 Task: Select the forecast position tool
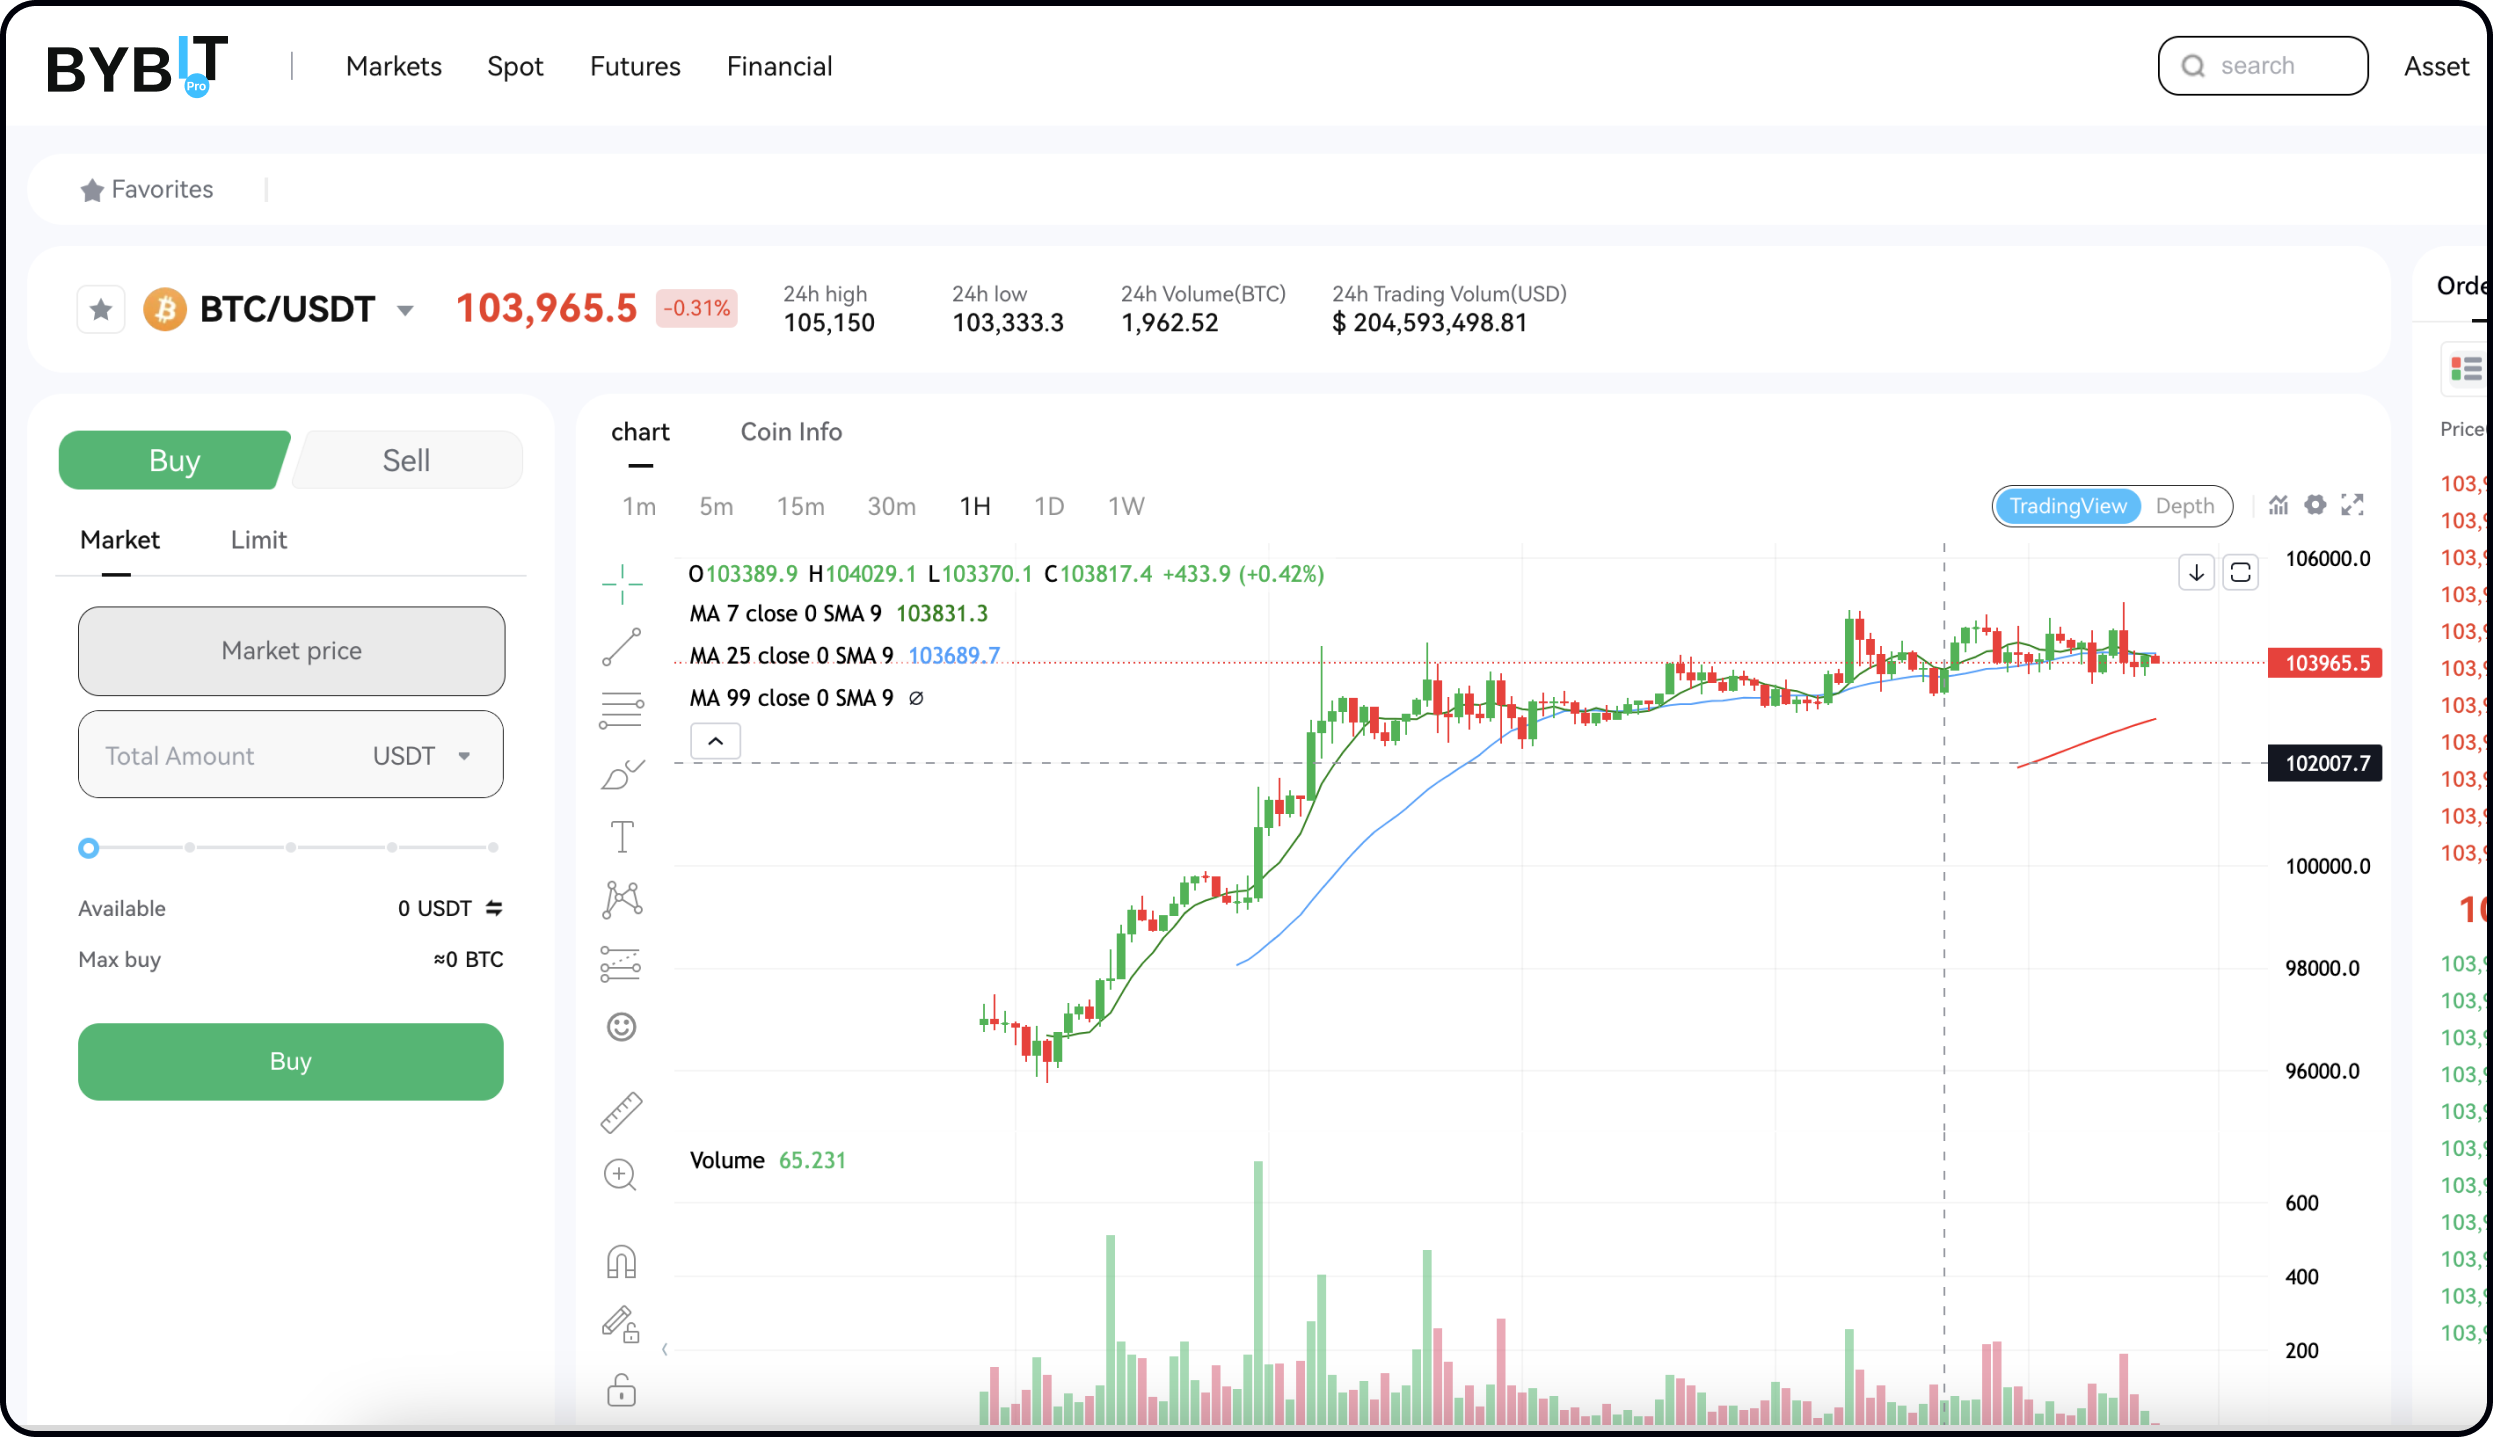click(621, 964)
